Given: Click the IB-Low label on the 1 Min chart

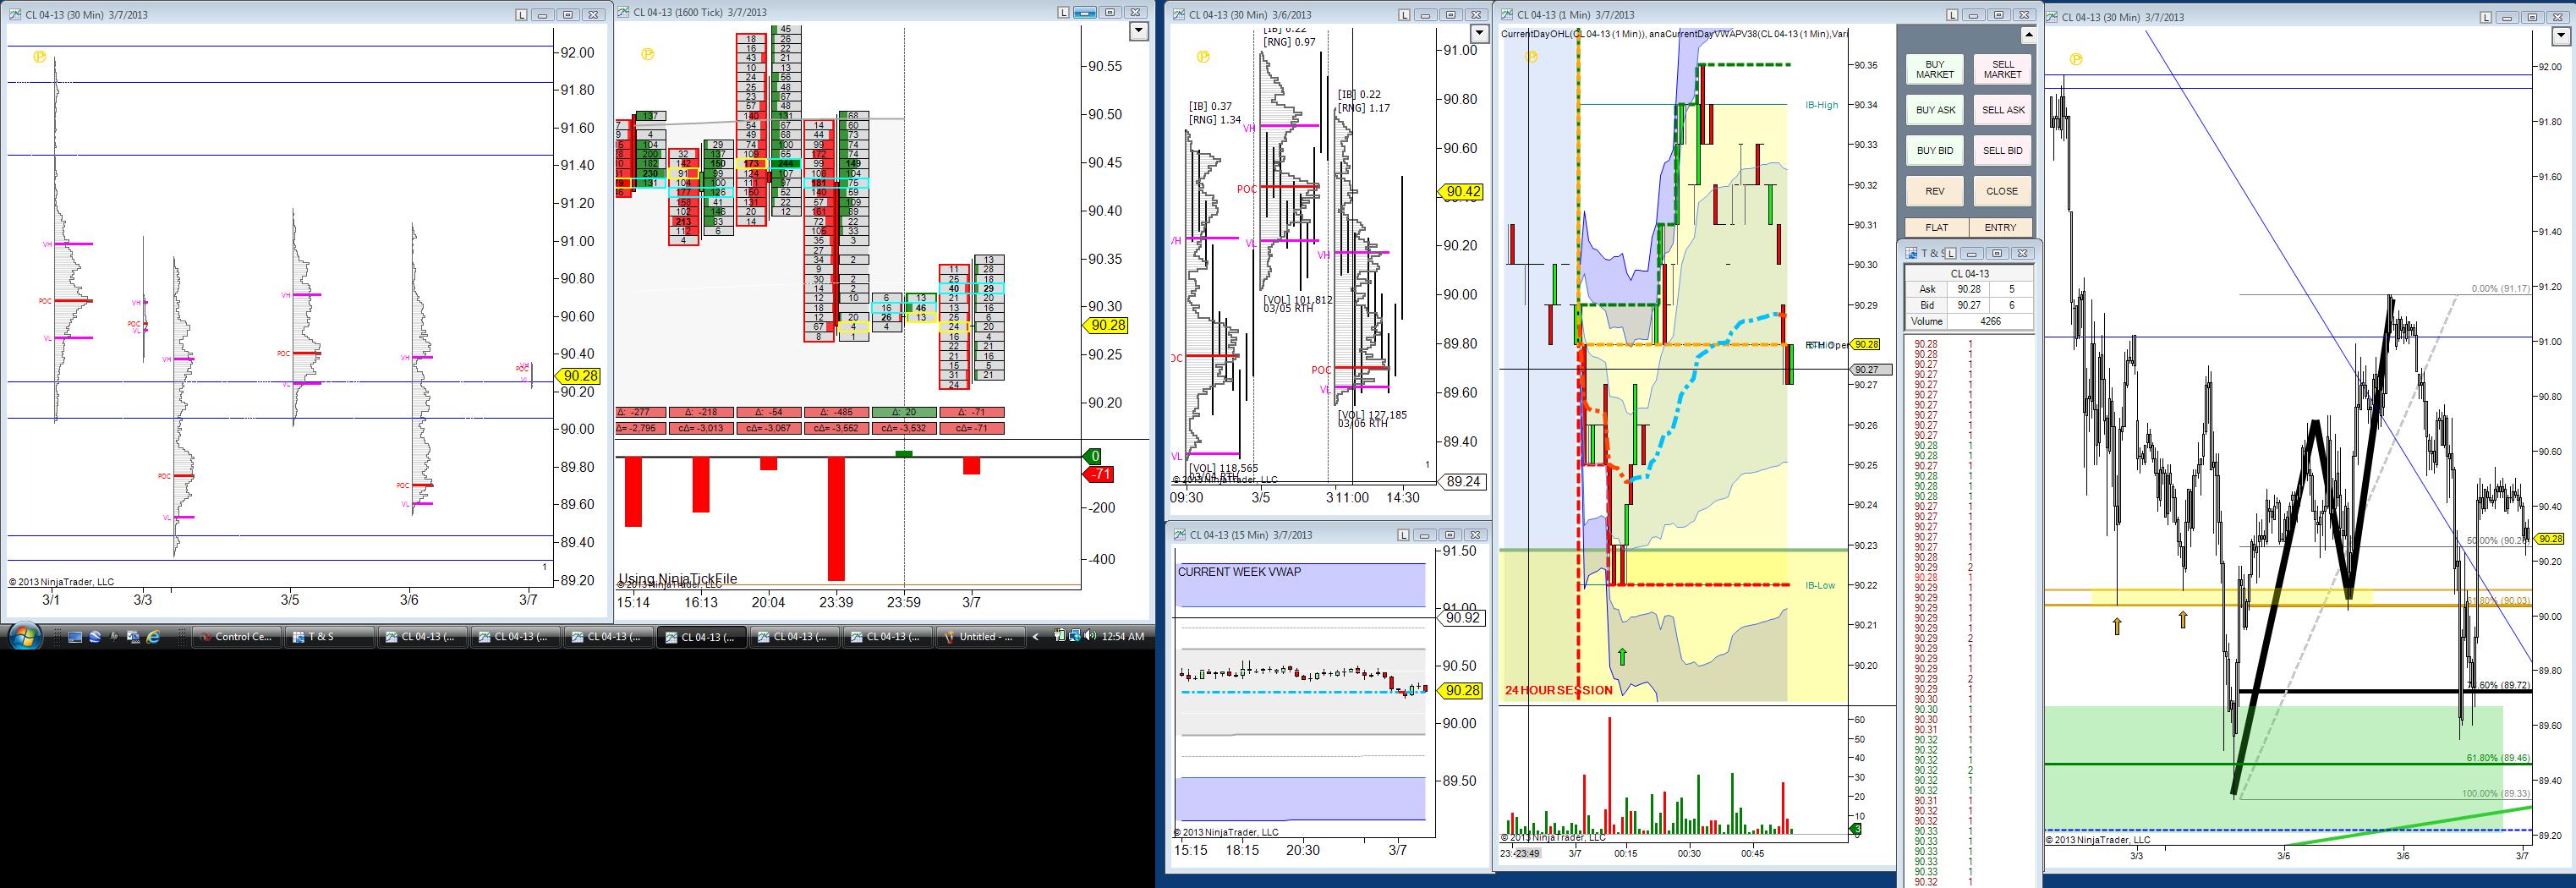Looking at the screenshot, I should click(1820, 585).
